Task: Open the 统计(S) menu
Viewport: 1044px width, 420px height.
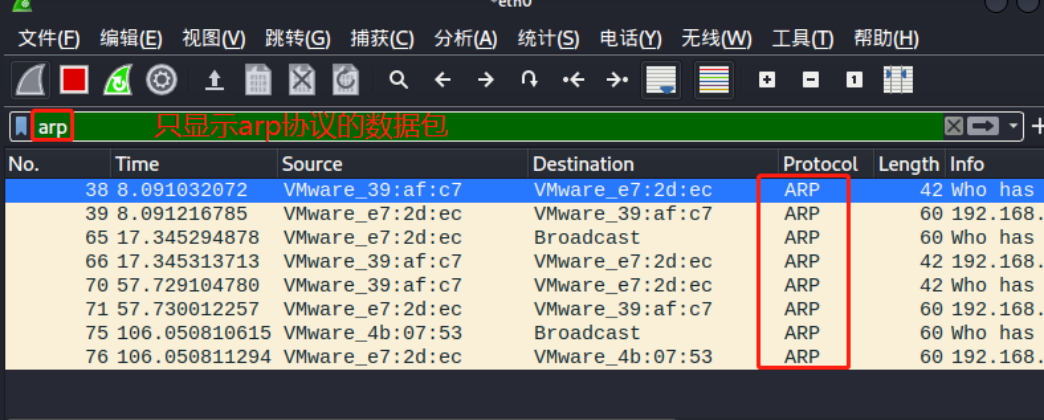Action: coord(549,39)
